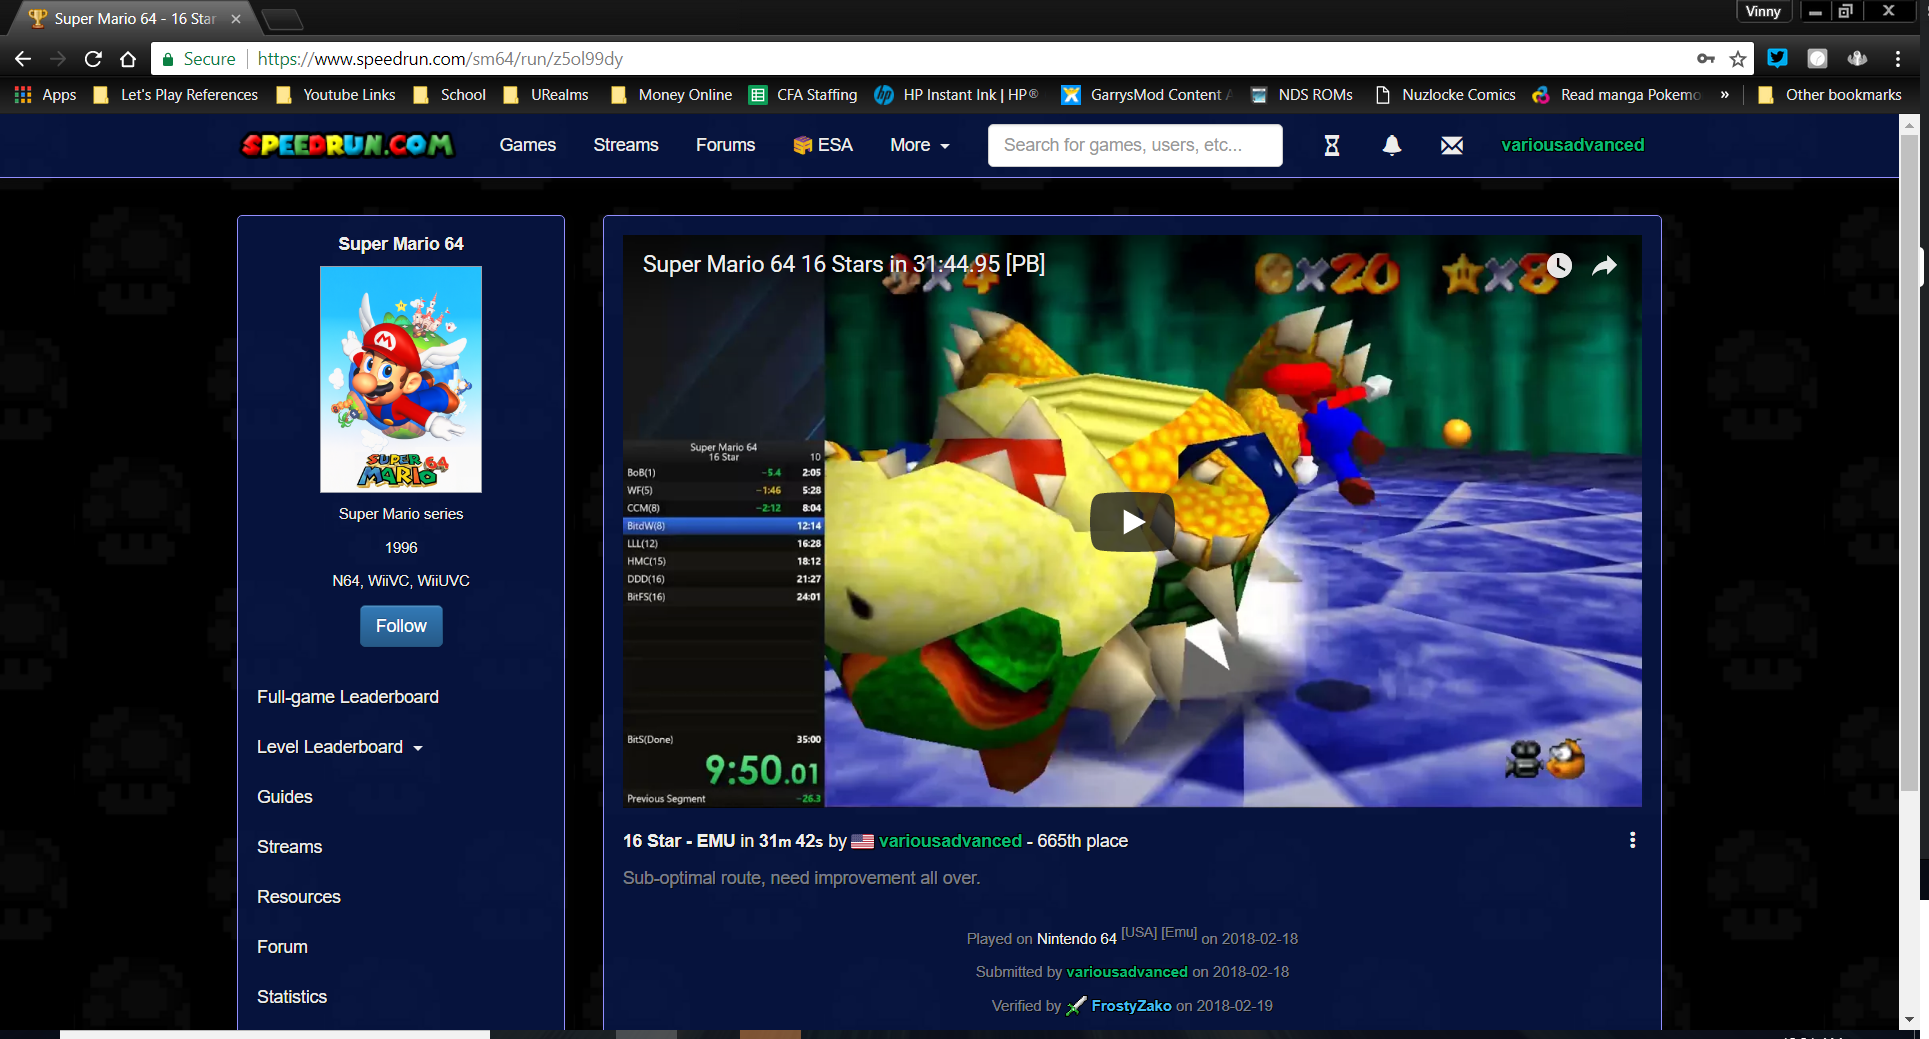Expand the Level Leaderboard dropdown
This screenshot has width=1929, height=1039.
(340, 747)
